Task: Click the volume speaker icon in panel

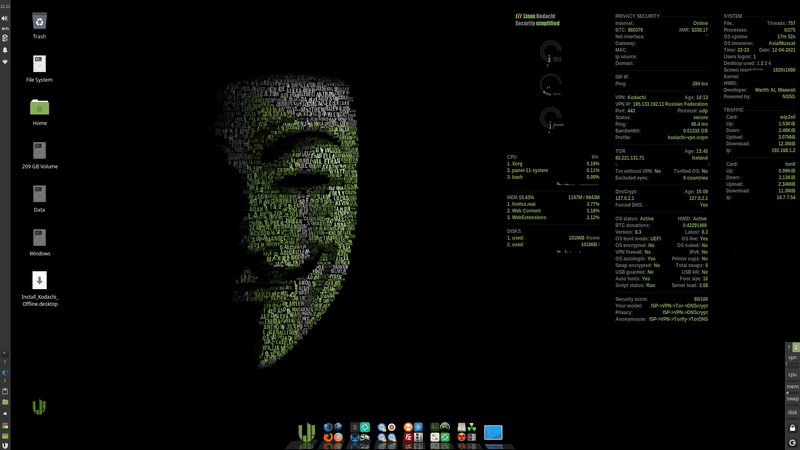Action: click(5, 18)
